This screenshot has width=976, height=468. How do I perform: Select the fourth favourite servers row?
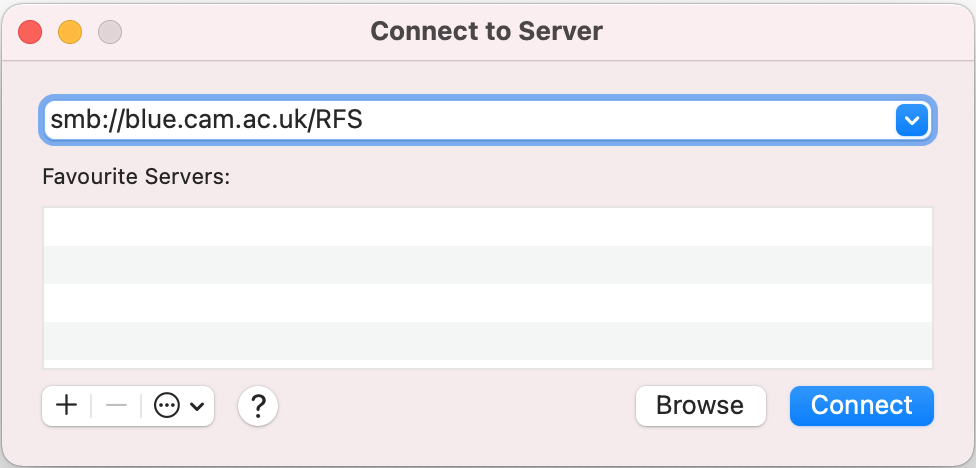[x=488, y=341]
